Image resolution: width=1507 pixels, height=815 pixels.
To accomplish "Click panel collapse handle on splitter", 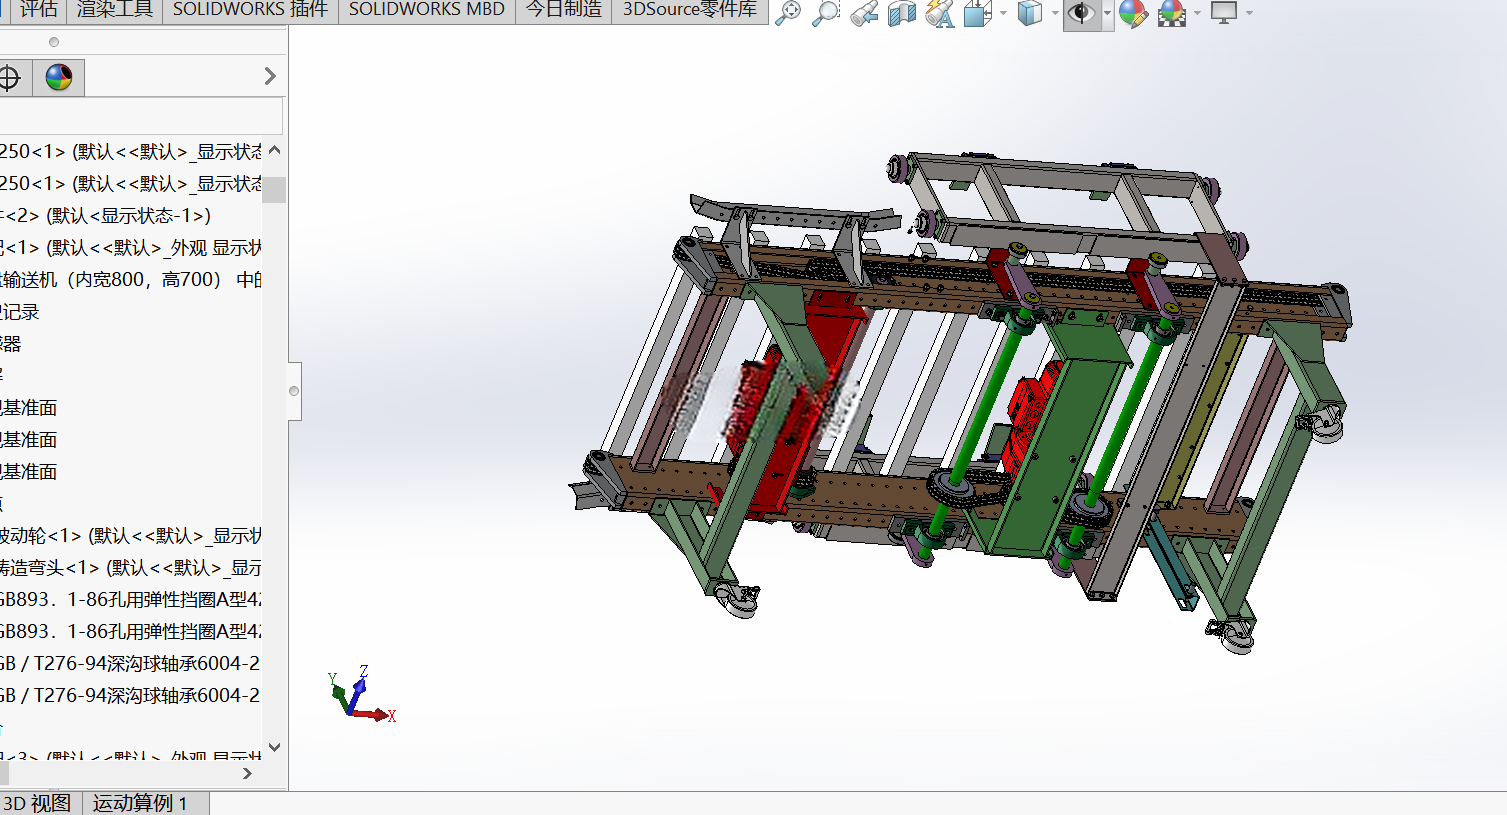I will point(294,391).
